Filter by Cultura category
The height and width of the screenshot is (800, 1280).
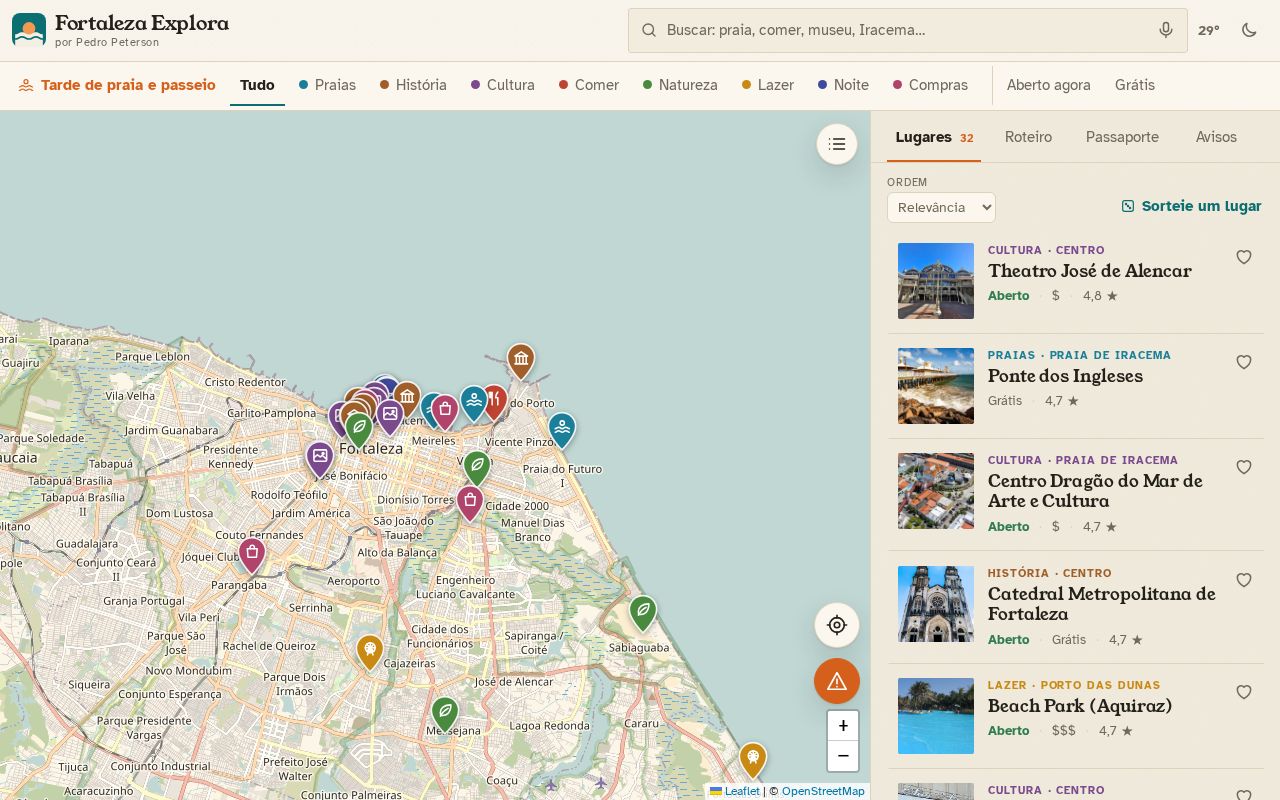[x=503, y=85]
